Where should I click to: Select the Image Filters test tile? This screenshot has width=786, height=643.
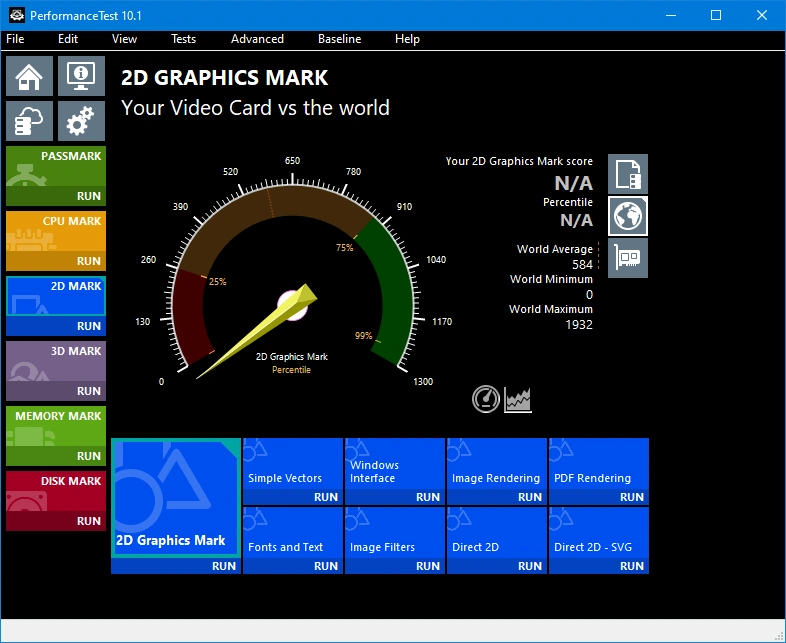pos(395,533)
